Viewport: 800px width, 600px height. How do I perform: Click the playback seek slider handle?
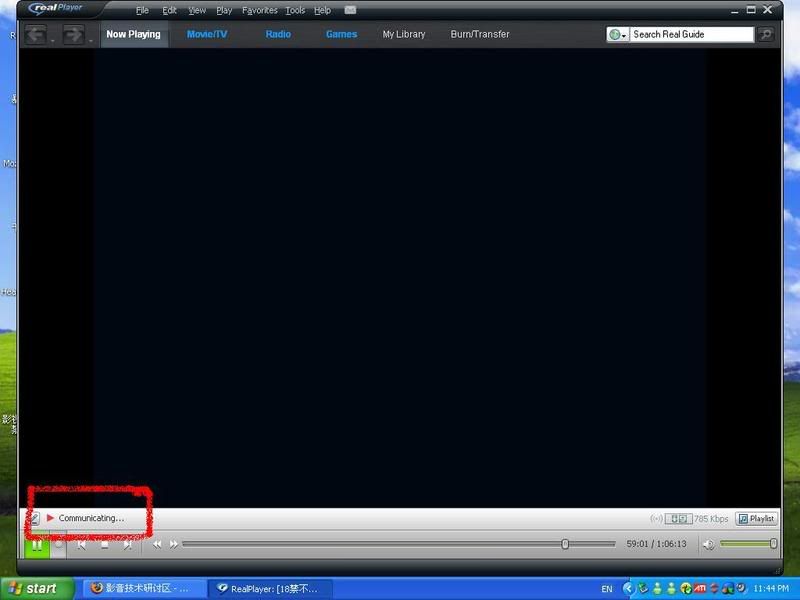(565, 544)
